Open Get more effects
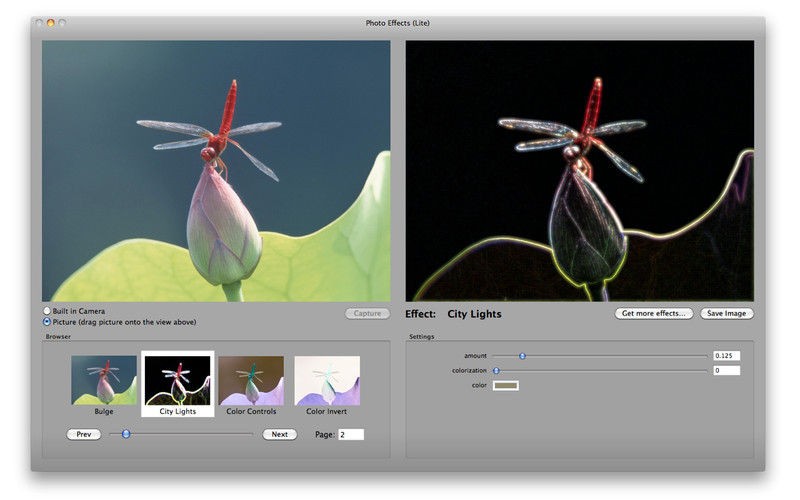The height and width of the screenshot is (500, 800). click(654, 313)
